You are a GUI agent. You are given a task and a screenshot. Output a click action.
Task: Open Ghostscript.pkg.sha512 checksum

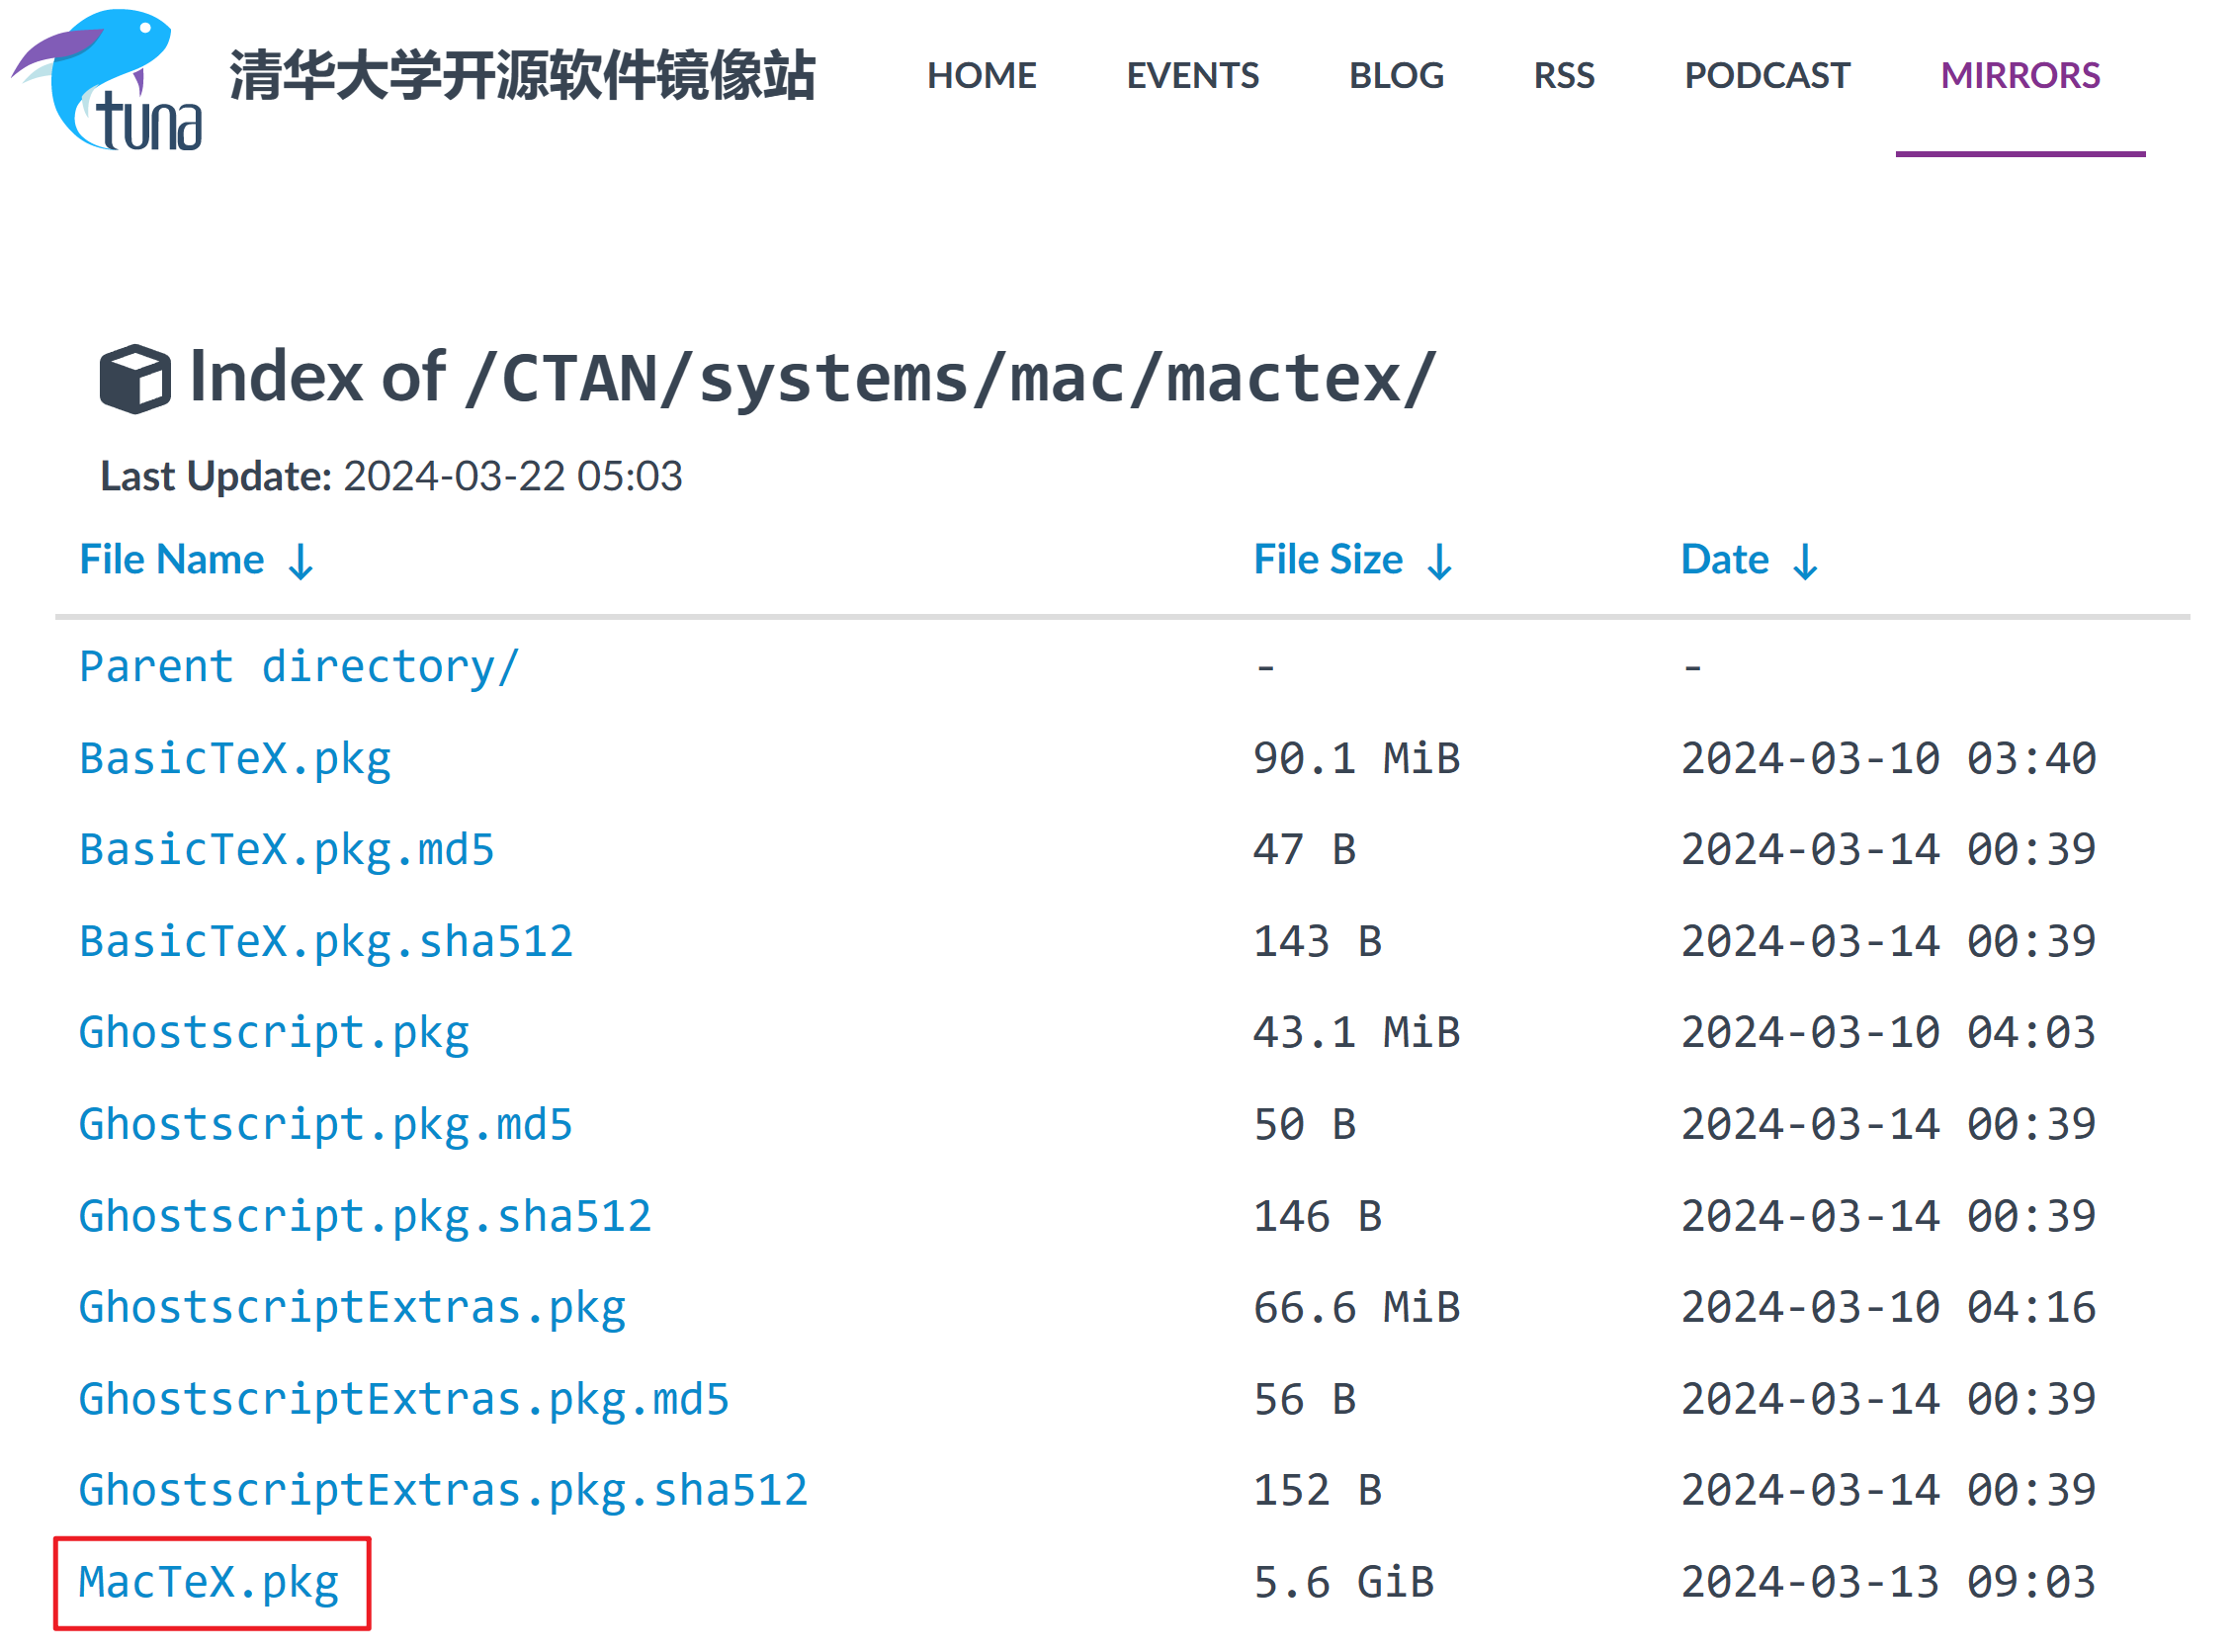coord(365,1217)
